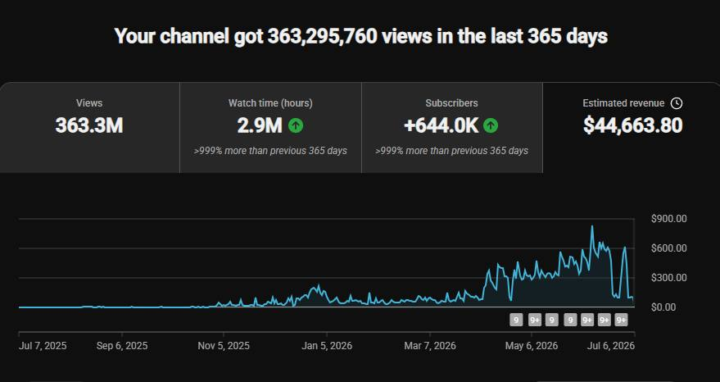
Task: Click green up arrow next to 2.9M
Action: pyautogui.click(x=296, y=125)
